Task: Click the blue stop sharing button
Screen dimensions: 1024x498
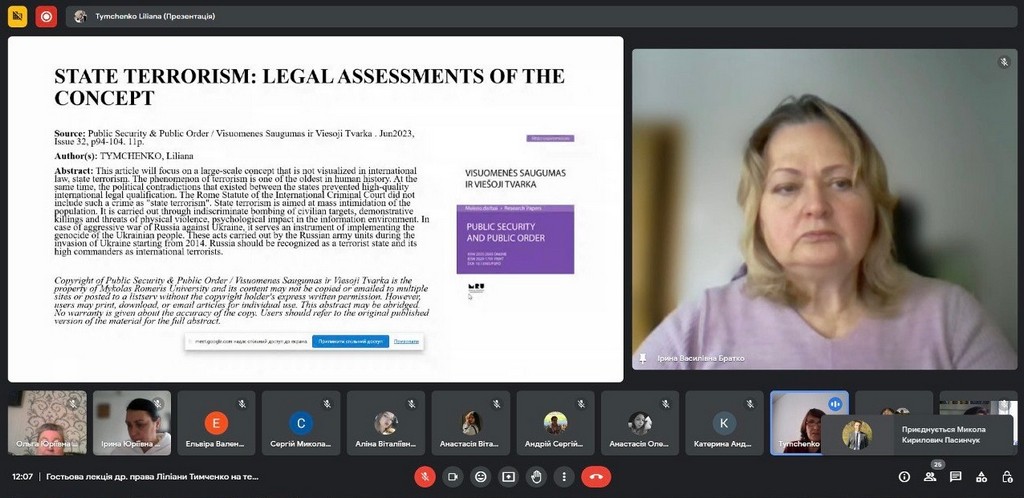Action: [x=349, y=341]
